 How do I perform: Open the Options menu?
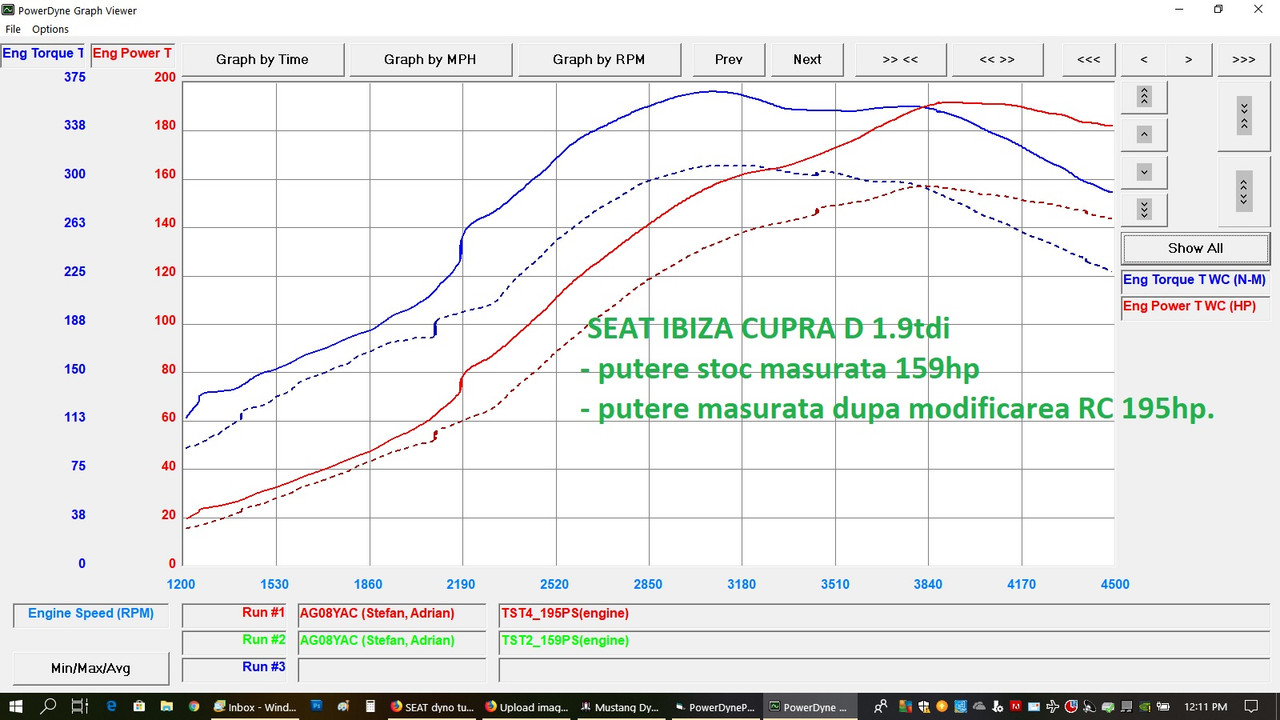tap(50, 29)
